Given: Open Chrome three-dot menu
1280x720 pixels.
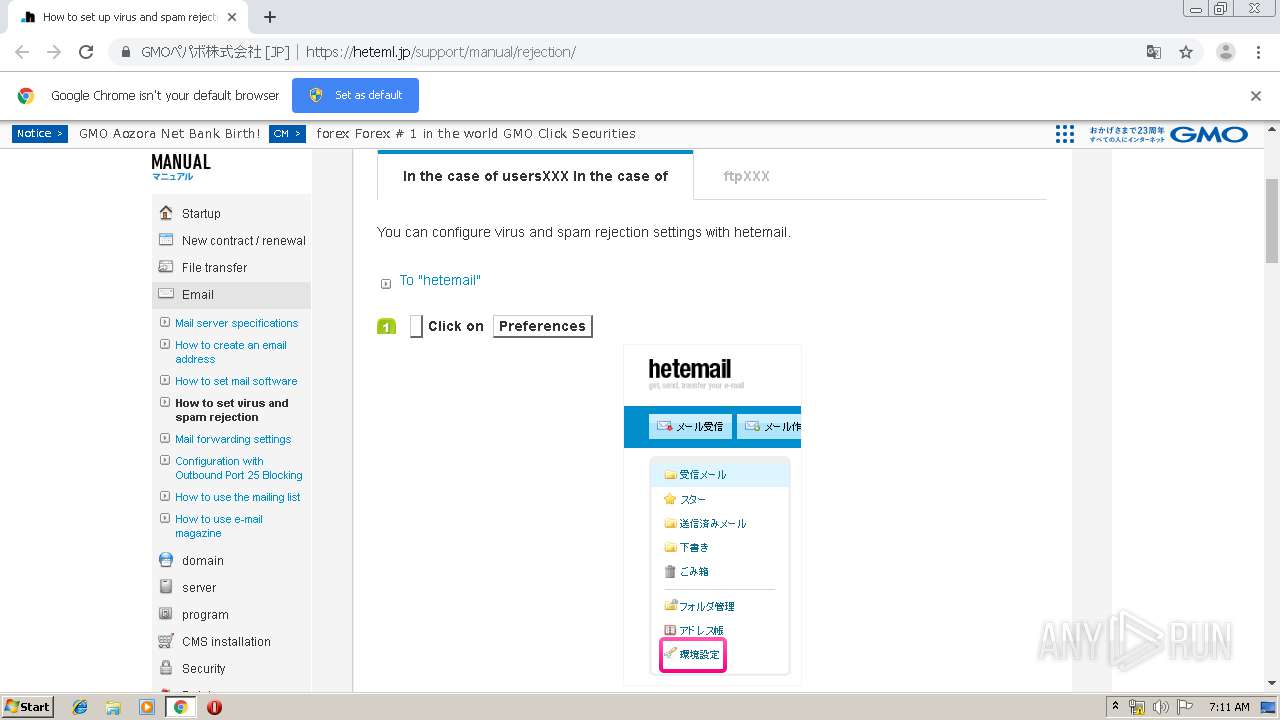Looking at the screenshot, I should 1257,52.
